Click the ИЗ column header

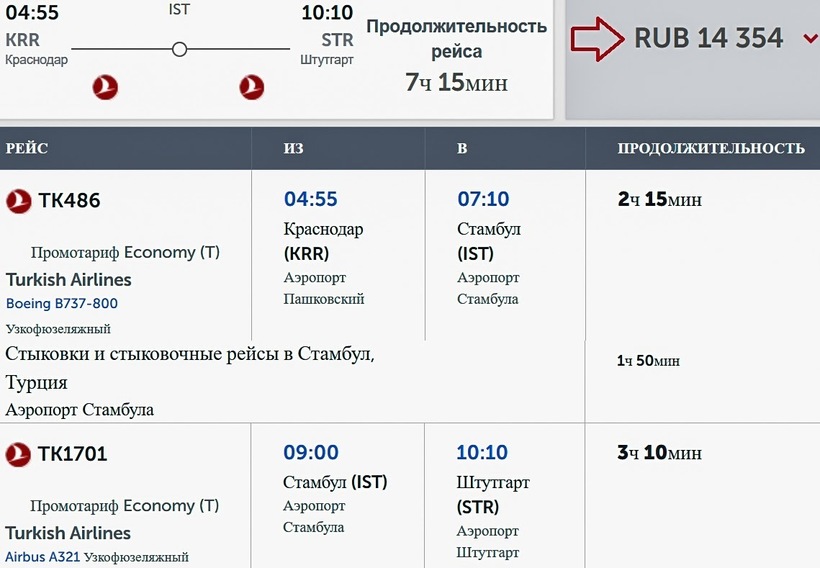[293, 149]
